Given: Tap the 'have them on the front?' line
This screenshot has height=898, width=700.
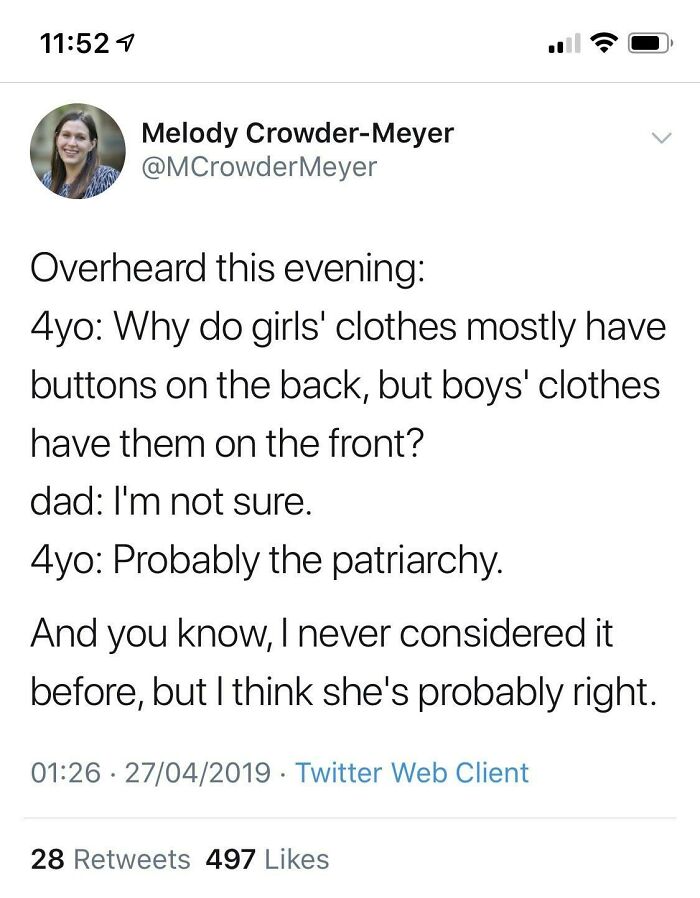Looking at the screenshot, I should 227,443.
